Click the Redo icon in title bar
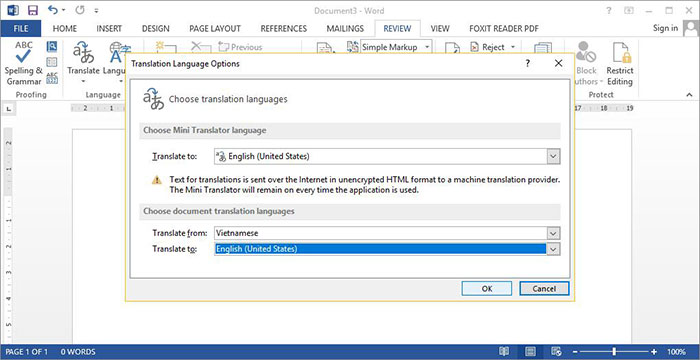700x360 pixels. 80,10
